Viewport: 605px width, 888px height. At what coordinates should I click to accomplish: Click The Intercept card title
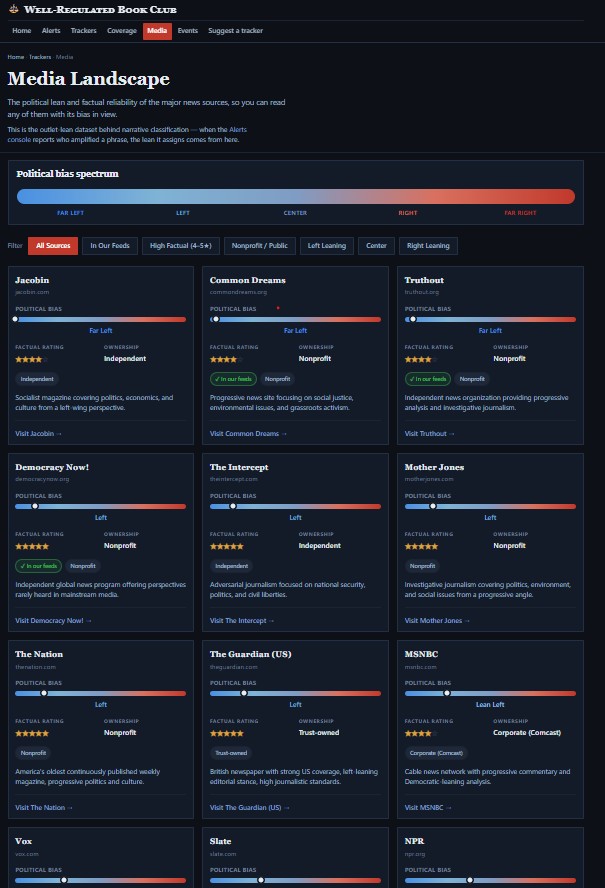tap(239, 467)
